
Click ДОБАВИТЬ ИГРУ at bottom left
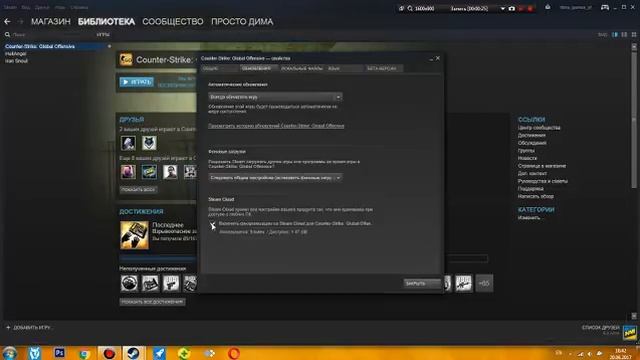28,327
